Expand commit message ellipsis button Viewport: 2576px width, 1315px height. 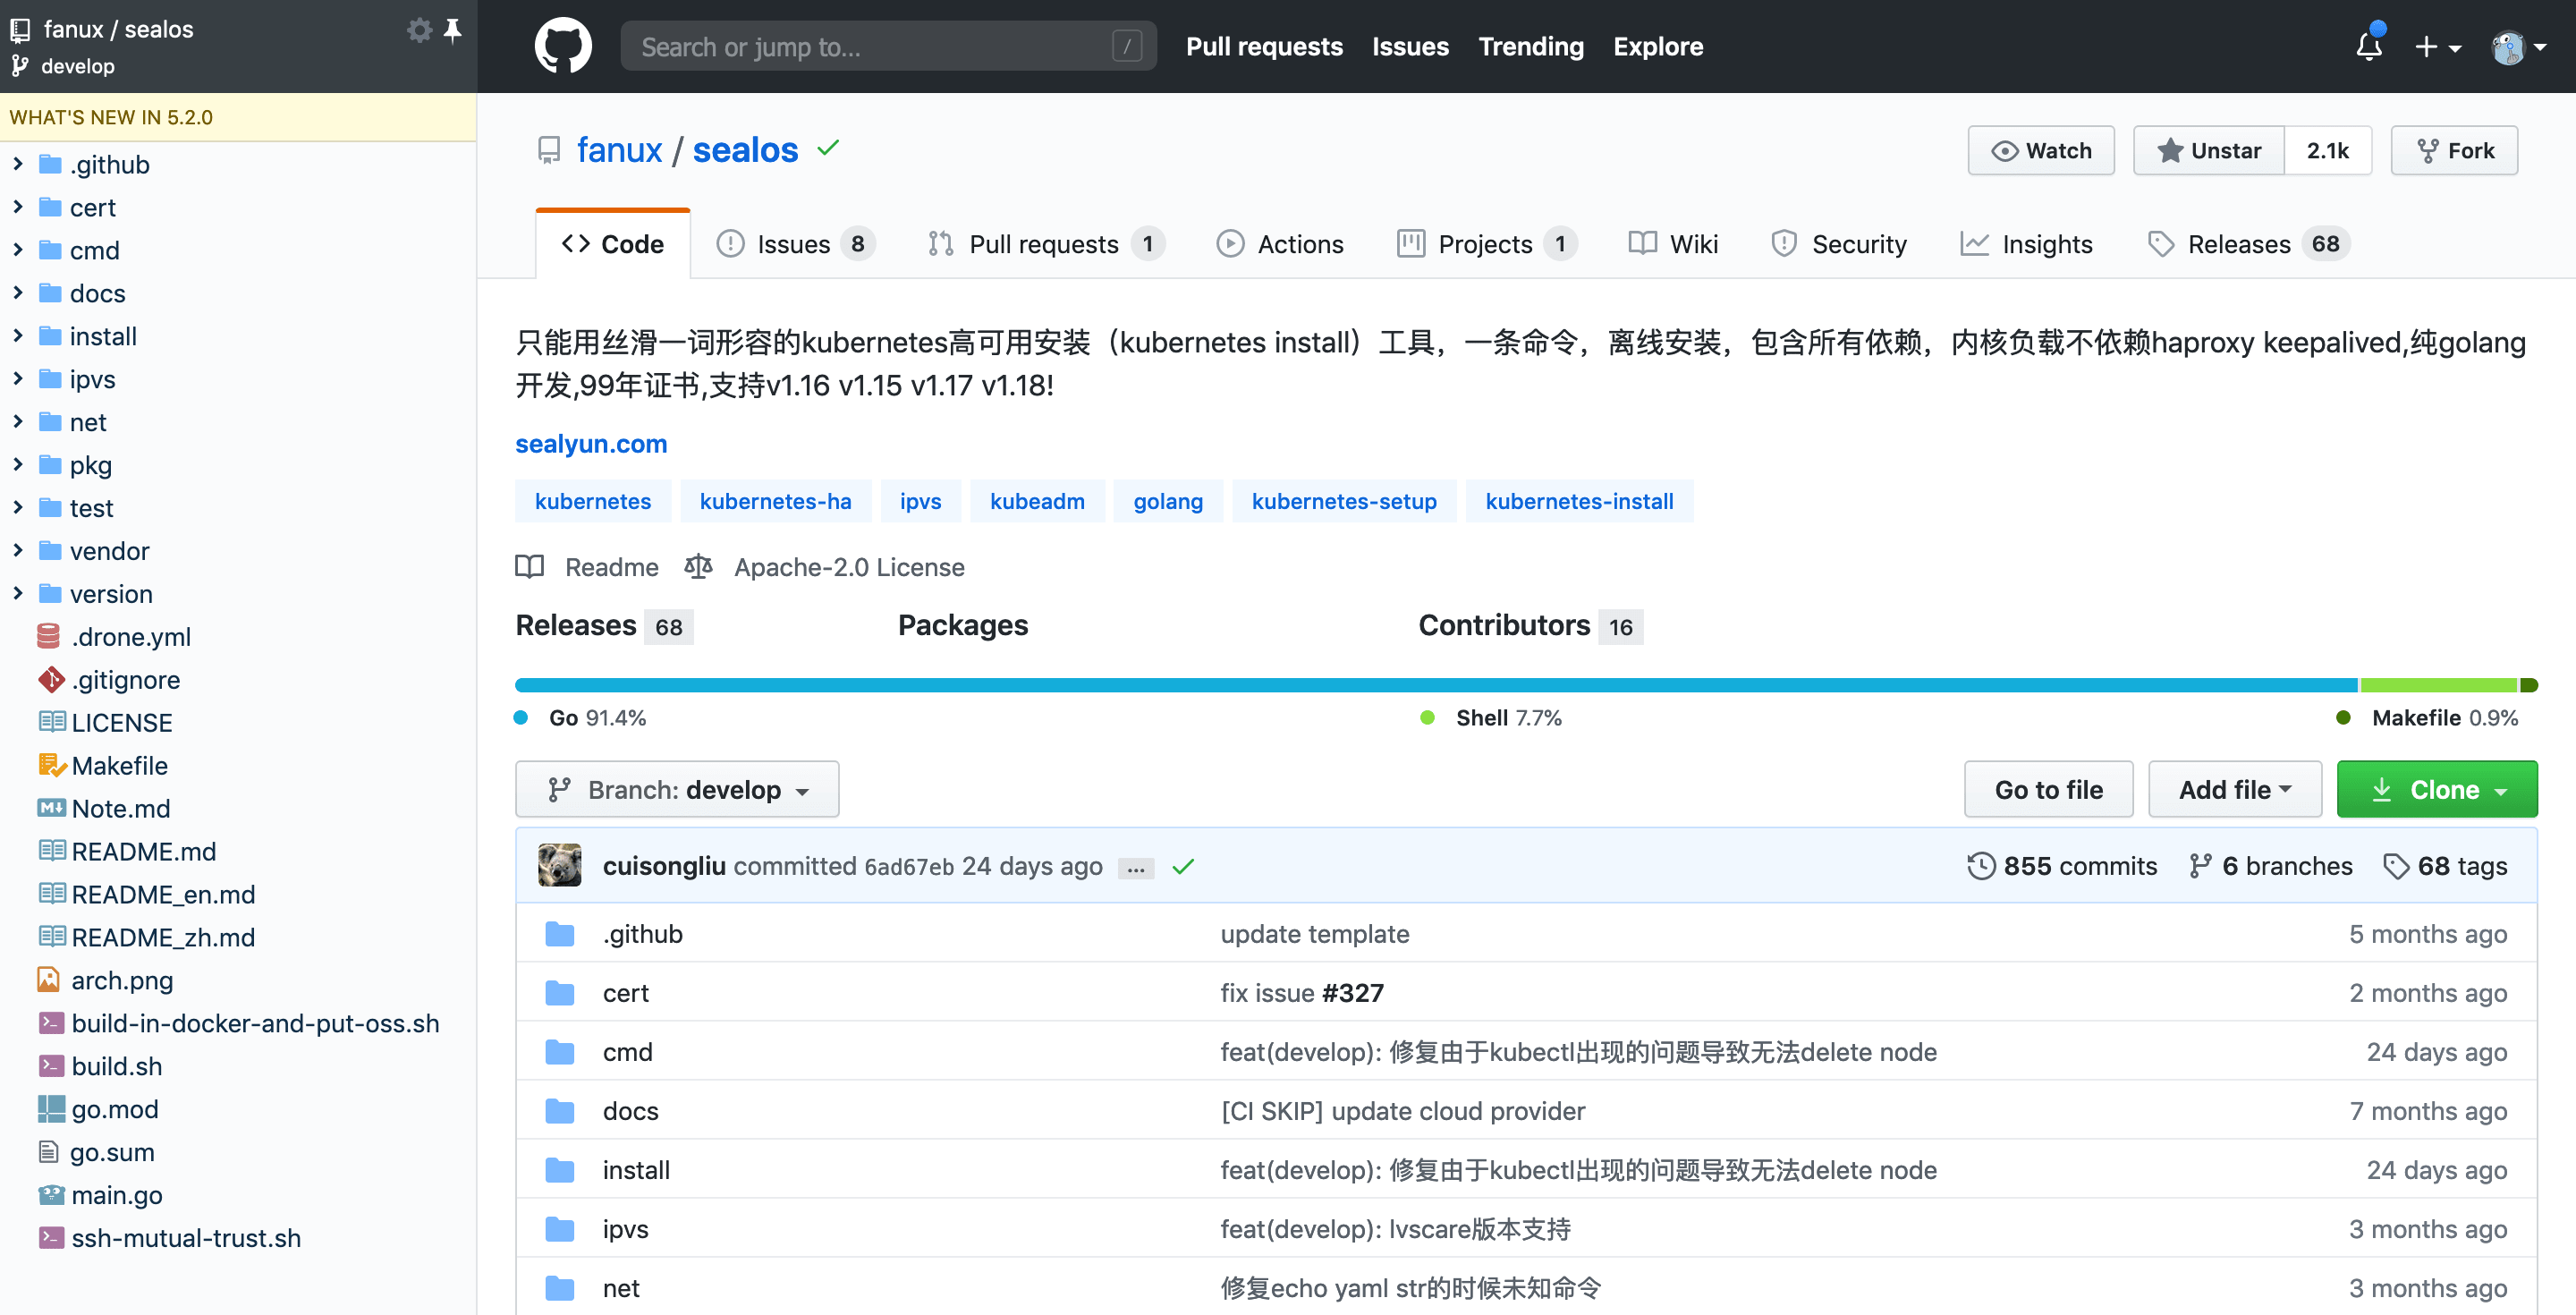point(1136,868)
